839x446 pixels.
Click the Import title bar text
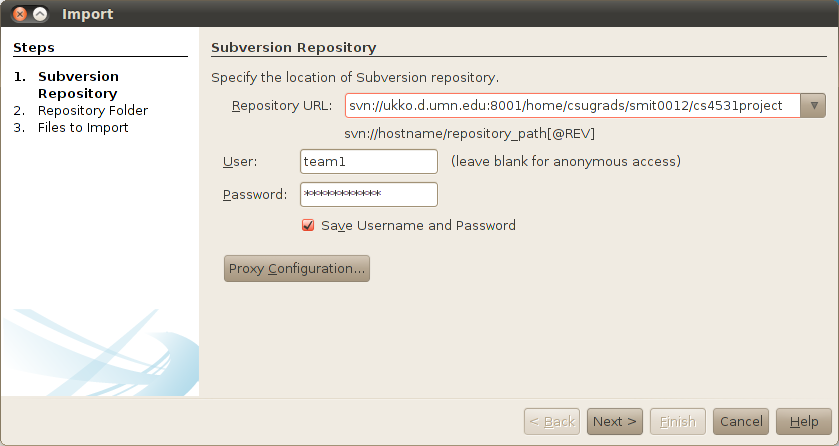(x=88, y=15)
